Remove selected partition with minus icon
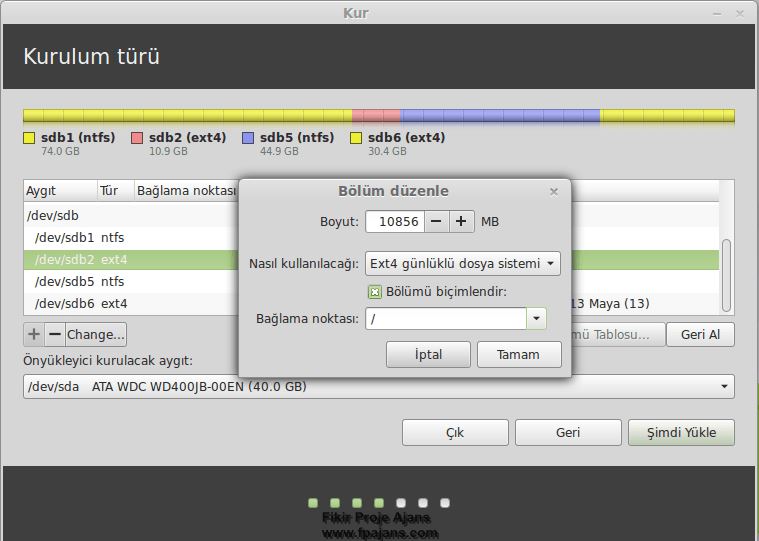Screen dimensions: 759x541 tap(55, 334)
